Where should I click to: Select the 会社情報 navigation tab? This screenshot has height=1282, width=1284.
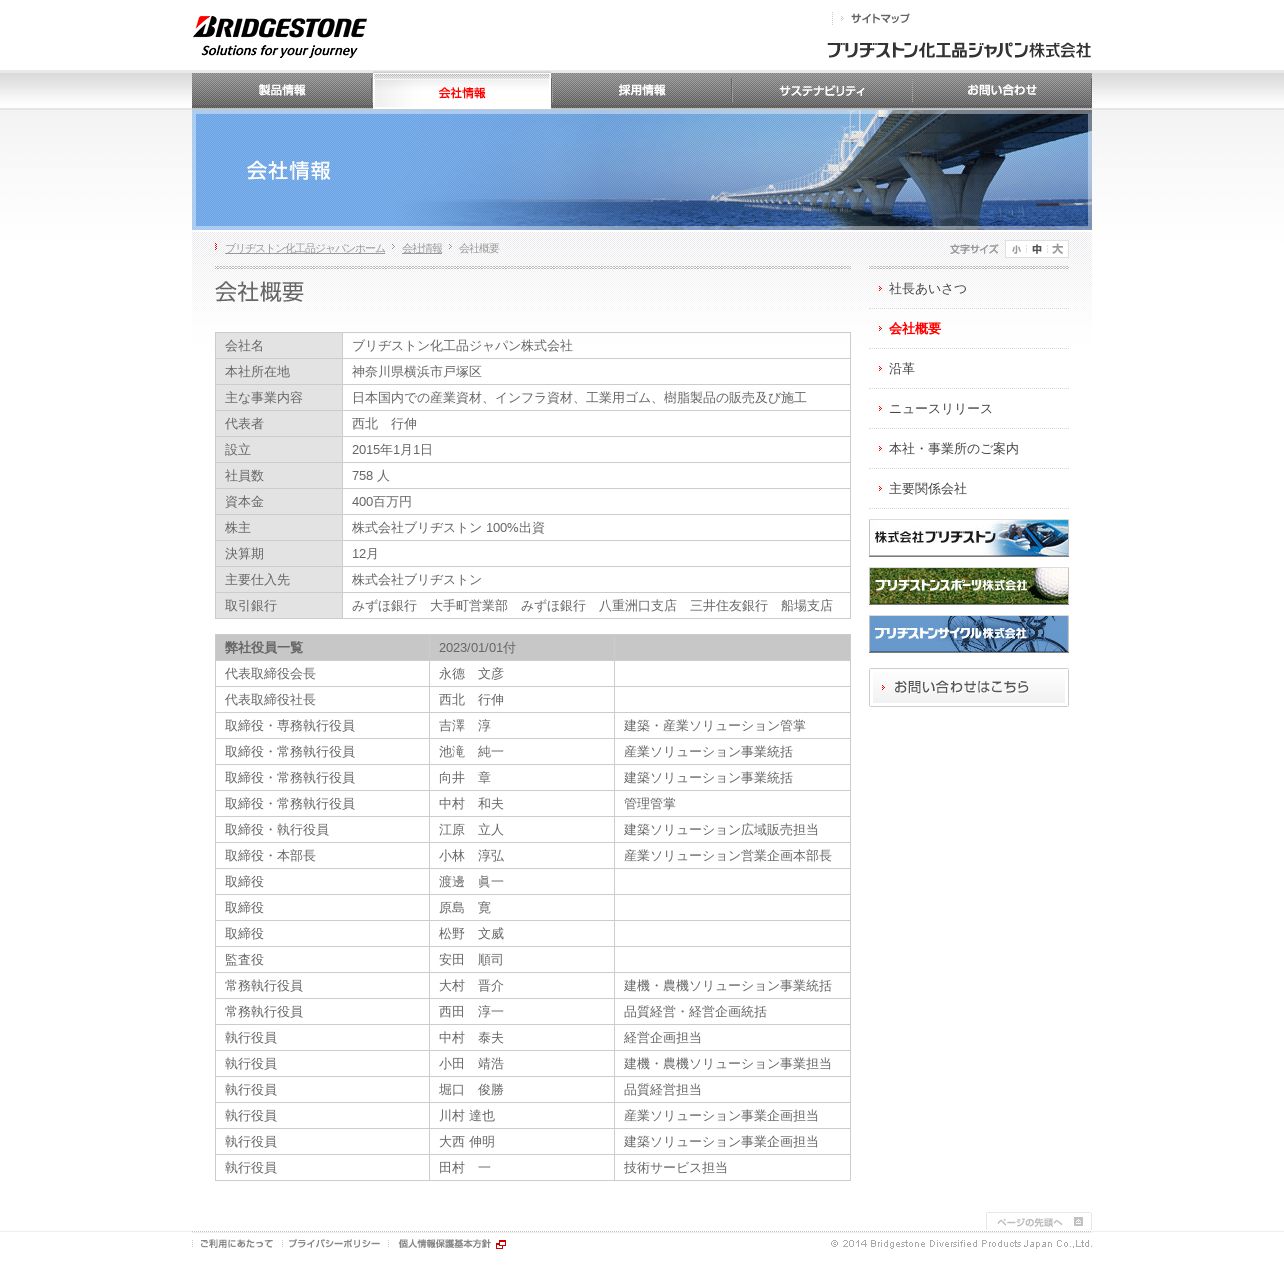click(x=462, y=92)
